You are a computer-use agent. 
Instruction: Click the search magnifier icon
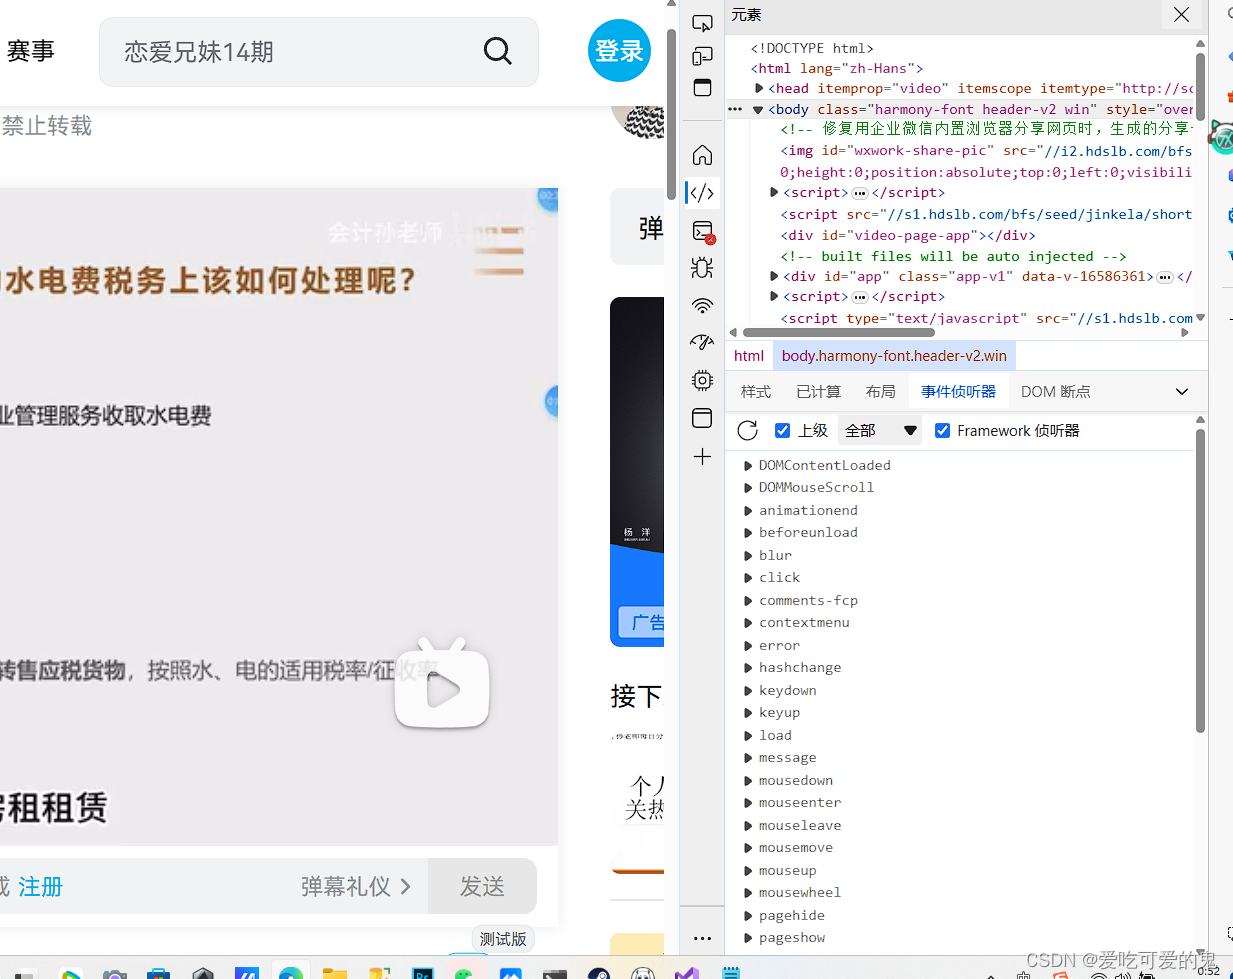pos(497,51)
